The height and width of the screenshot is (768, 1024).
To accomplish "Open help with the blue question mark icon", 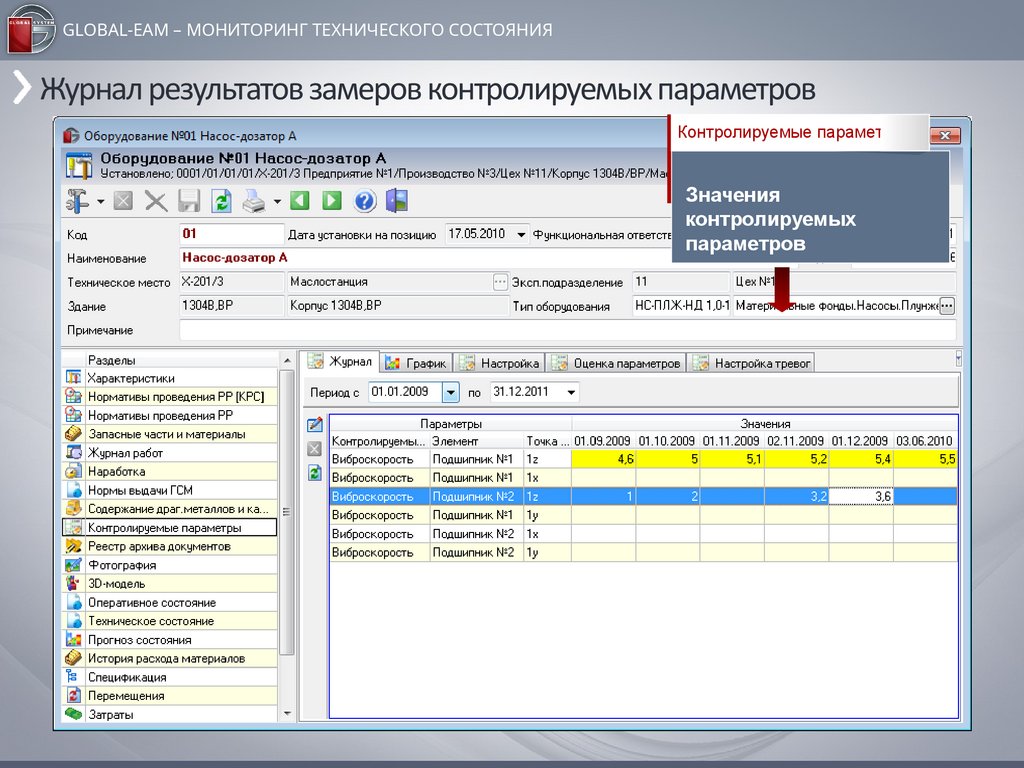I will click(365, 201).
